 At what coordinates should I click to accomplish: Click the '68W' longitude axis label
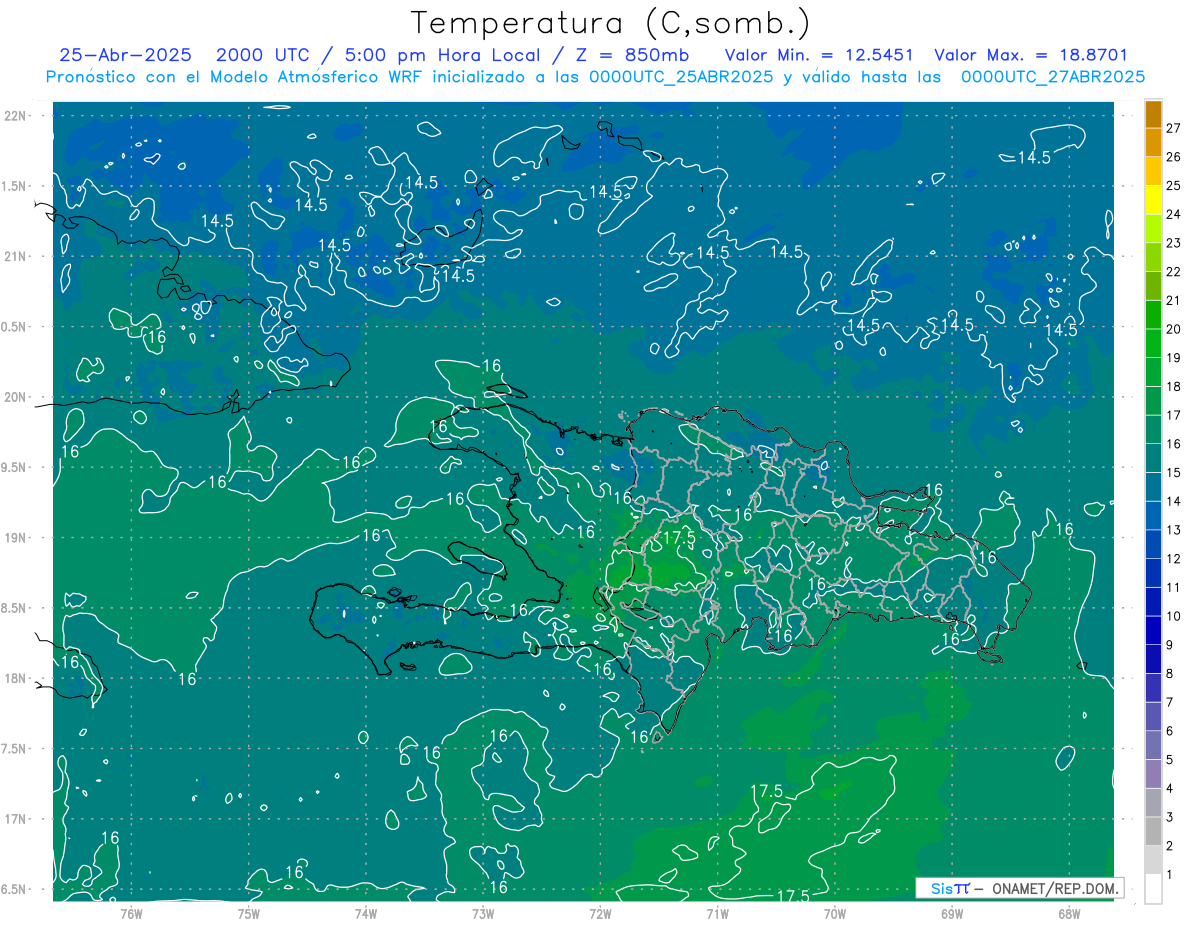pos(1069,913)
